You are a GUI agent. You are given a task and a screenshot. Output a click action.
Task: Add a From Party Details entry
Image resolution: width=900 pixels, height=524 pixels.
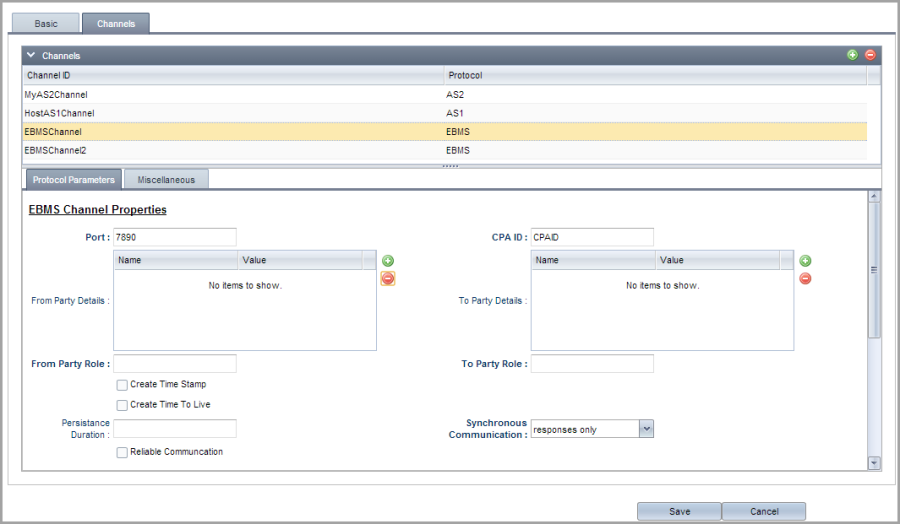pos(388,261)
